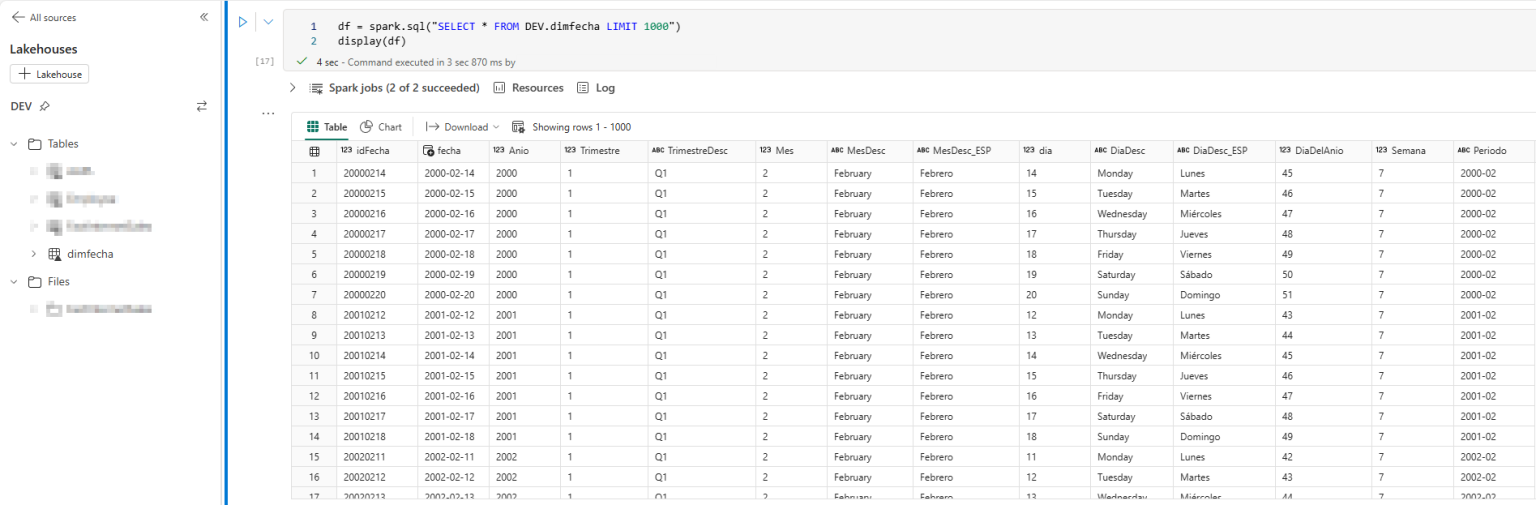Viewport: 1536px width, 505px height.
Task: Click the green success checkmark status
Action: [301, 61]
